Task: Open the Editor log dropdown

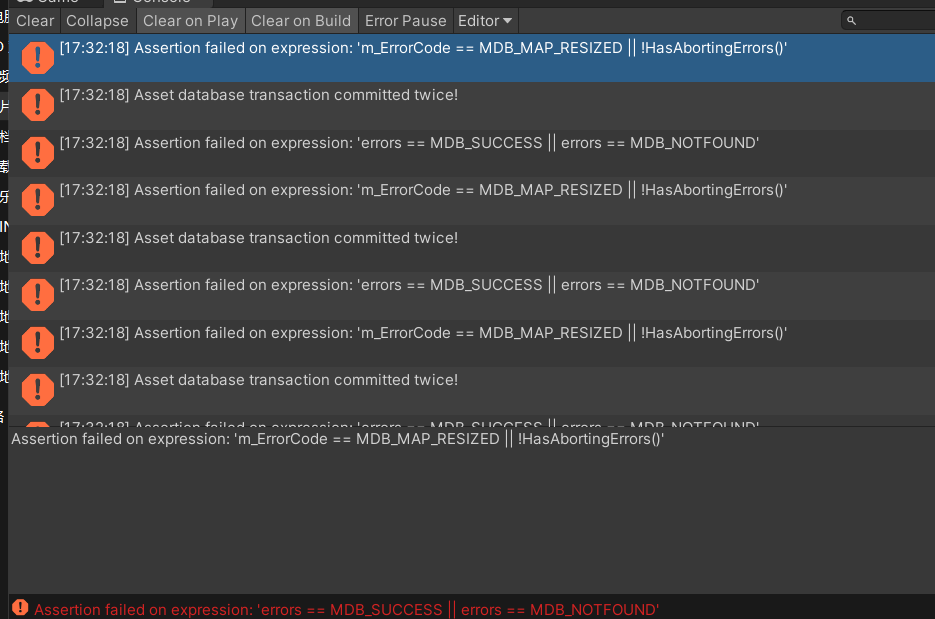Action: click(x=484, y=20)
